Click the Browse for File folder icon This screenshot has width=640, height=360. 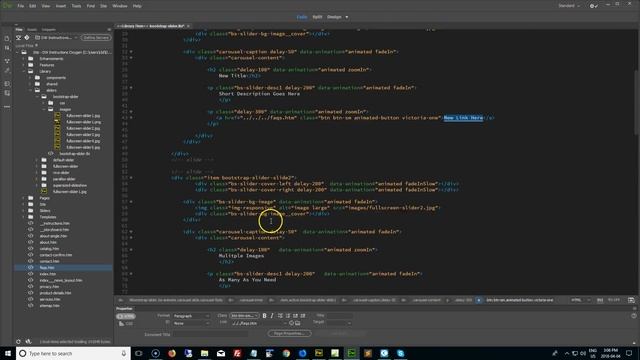[x=298, y=323]
